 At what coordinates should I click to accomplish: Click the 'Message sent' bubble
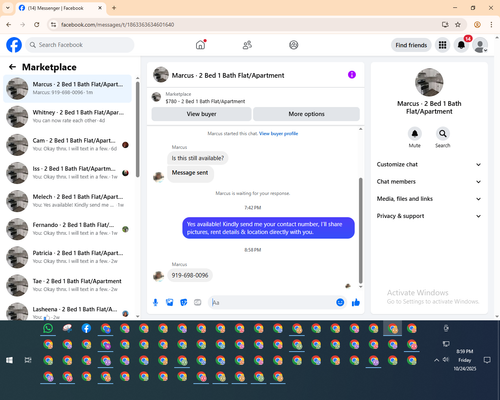pos(190,173)
